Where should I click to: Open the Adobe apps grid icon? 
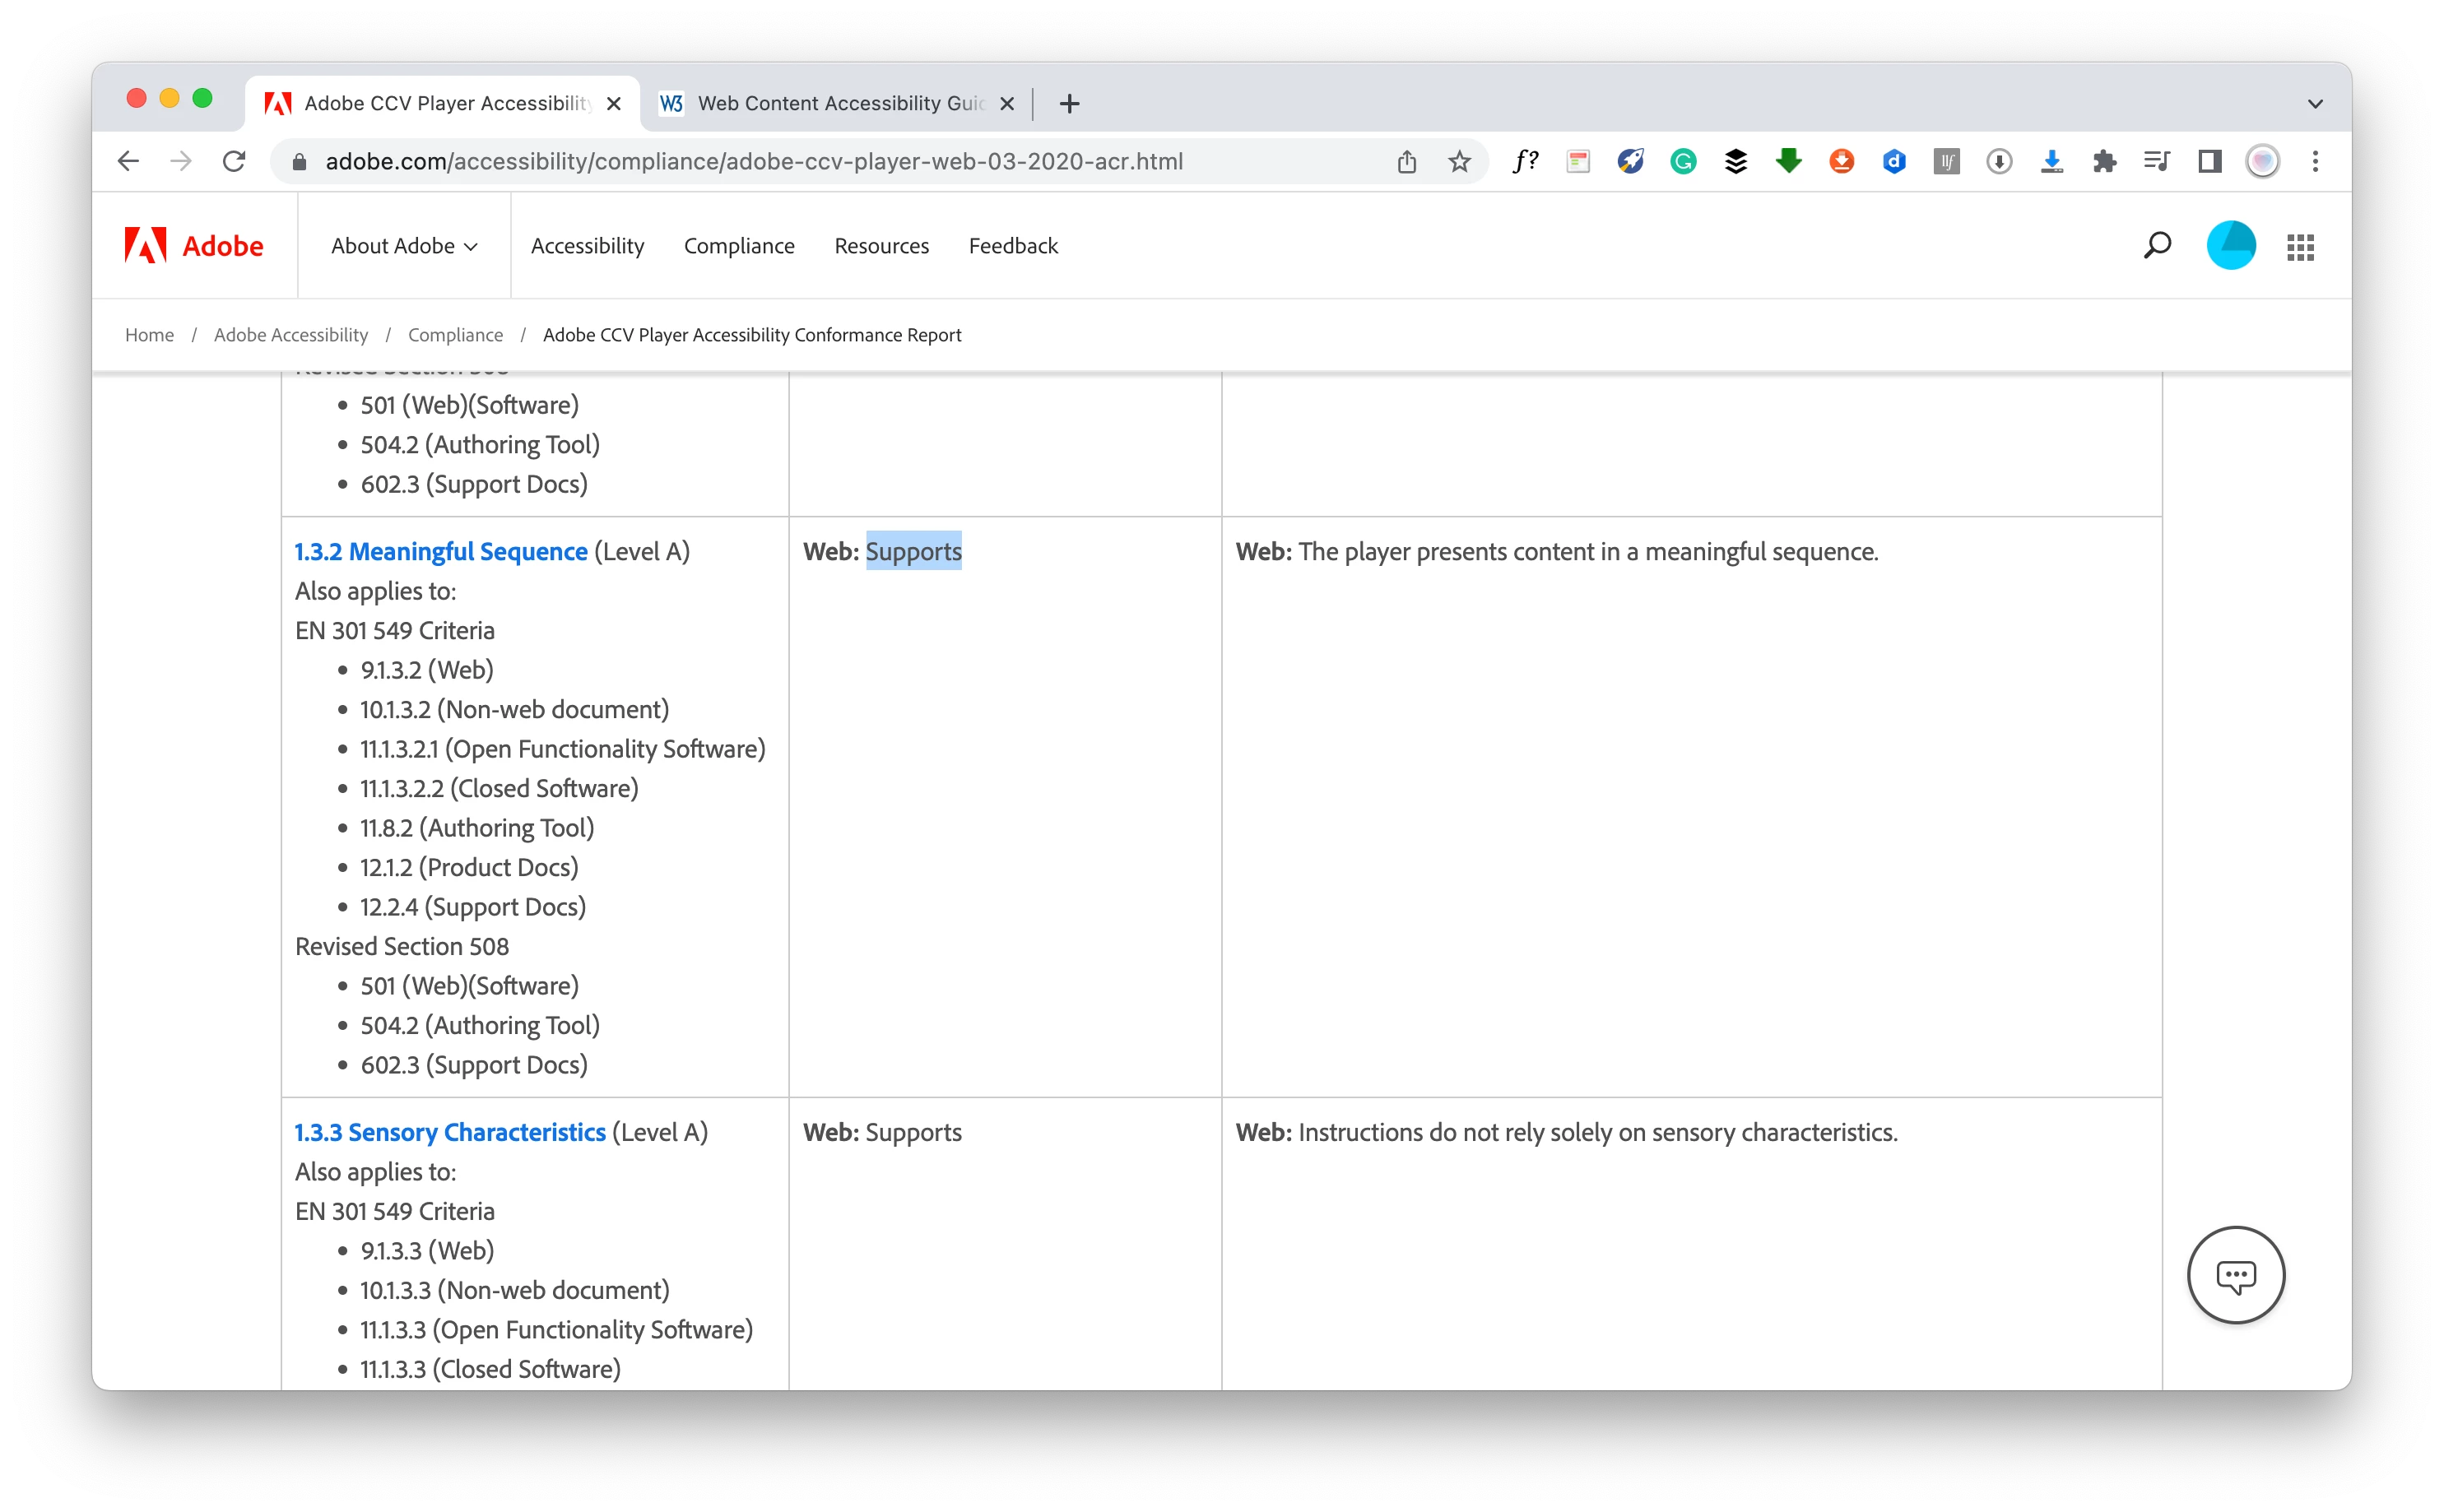point(2300,246)
